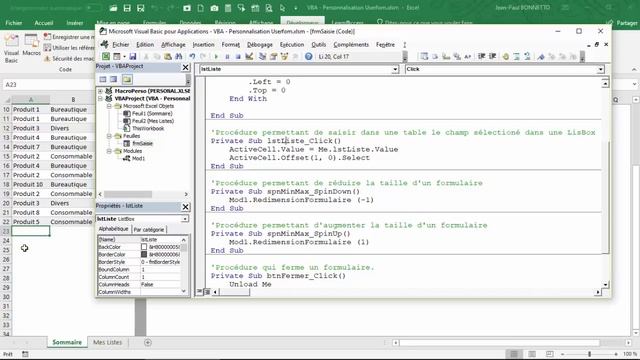Click View Code icon in Project panel
Screen dimensions: 640x360
[x=103, y=79]
